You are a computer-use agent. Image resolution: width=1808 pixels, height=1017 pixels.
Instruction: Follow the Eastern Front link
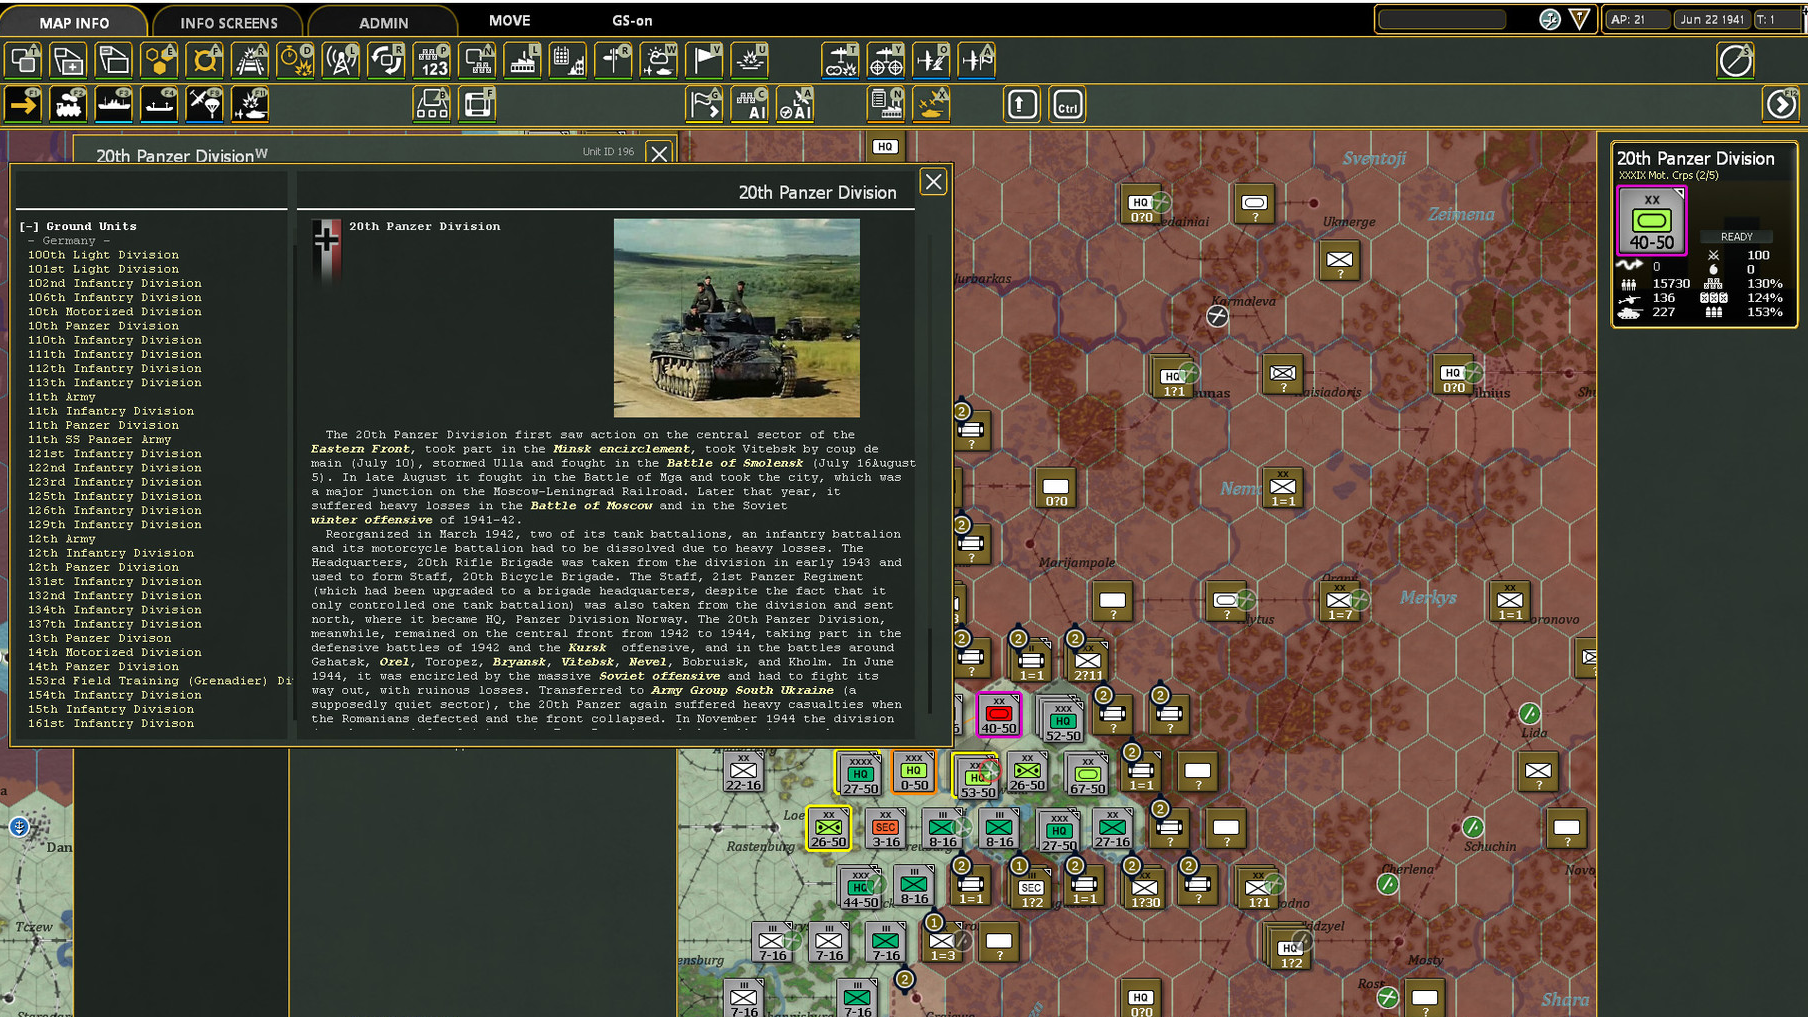tap(360, 449)
